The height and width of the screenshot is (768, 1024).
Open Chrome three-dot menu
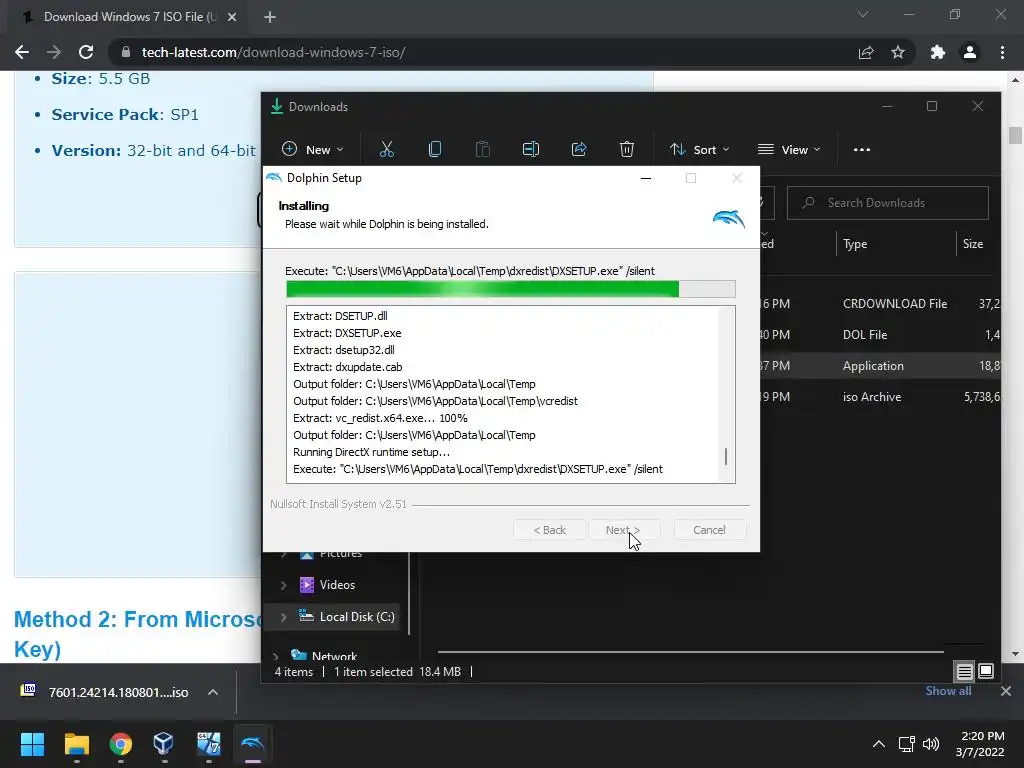(x=1002, y=52)
